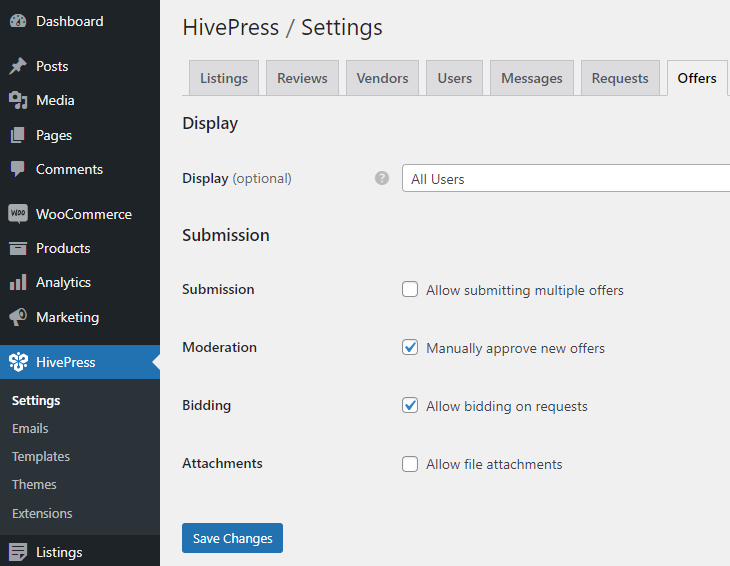This screenshot has height=566, width=730.
Task: Click the Products archive box icon
Action: [x=18, y=249]
